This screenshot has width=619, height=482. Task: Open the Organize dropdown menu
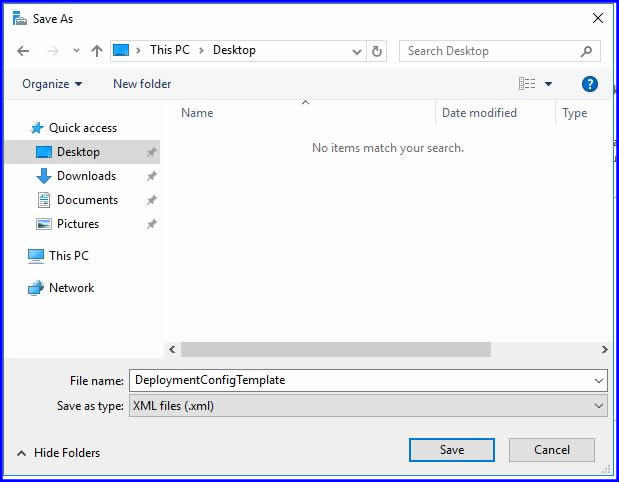pyautogui.click(x=52, y=84)
